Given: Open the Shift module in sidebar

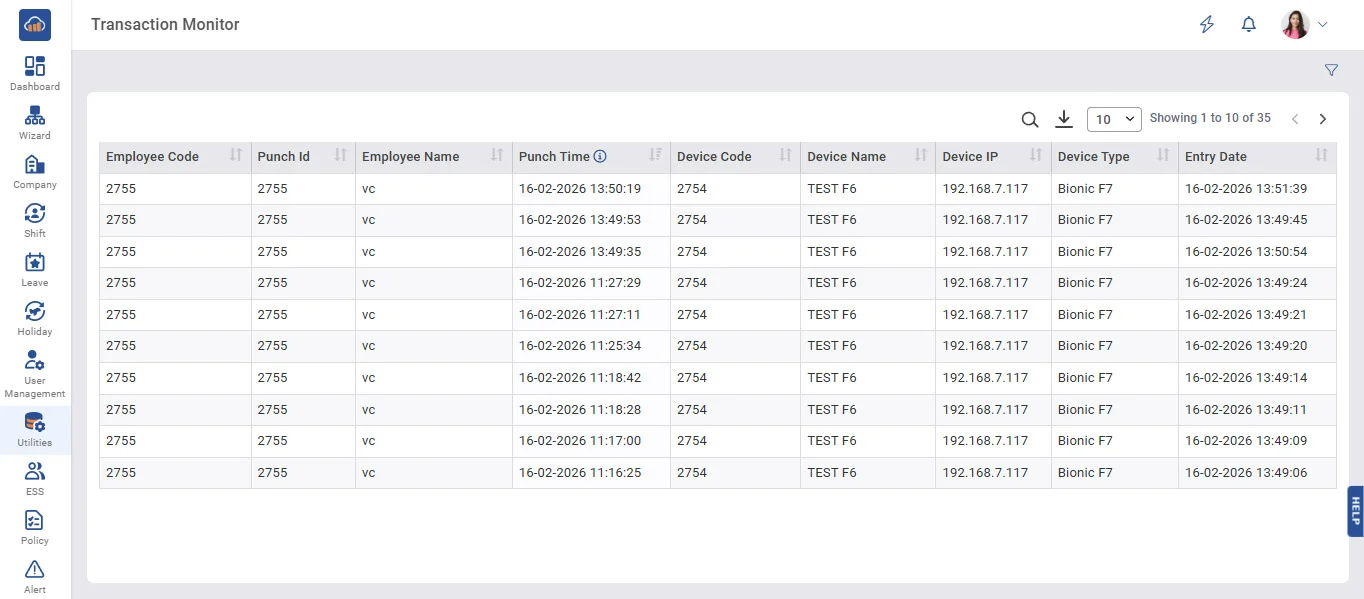Looking at the screenshot, I should [x=35, y=220].
